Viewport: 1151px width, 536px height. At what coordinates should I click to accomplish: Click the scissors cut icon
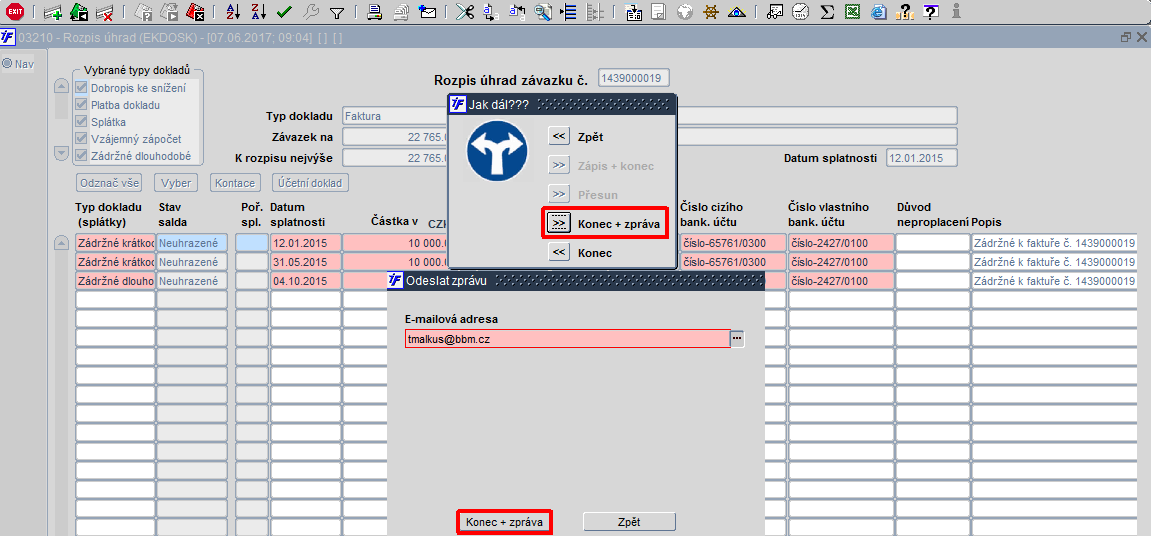463,12
